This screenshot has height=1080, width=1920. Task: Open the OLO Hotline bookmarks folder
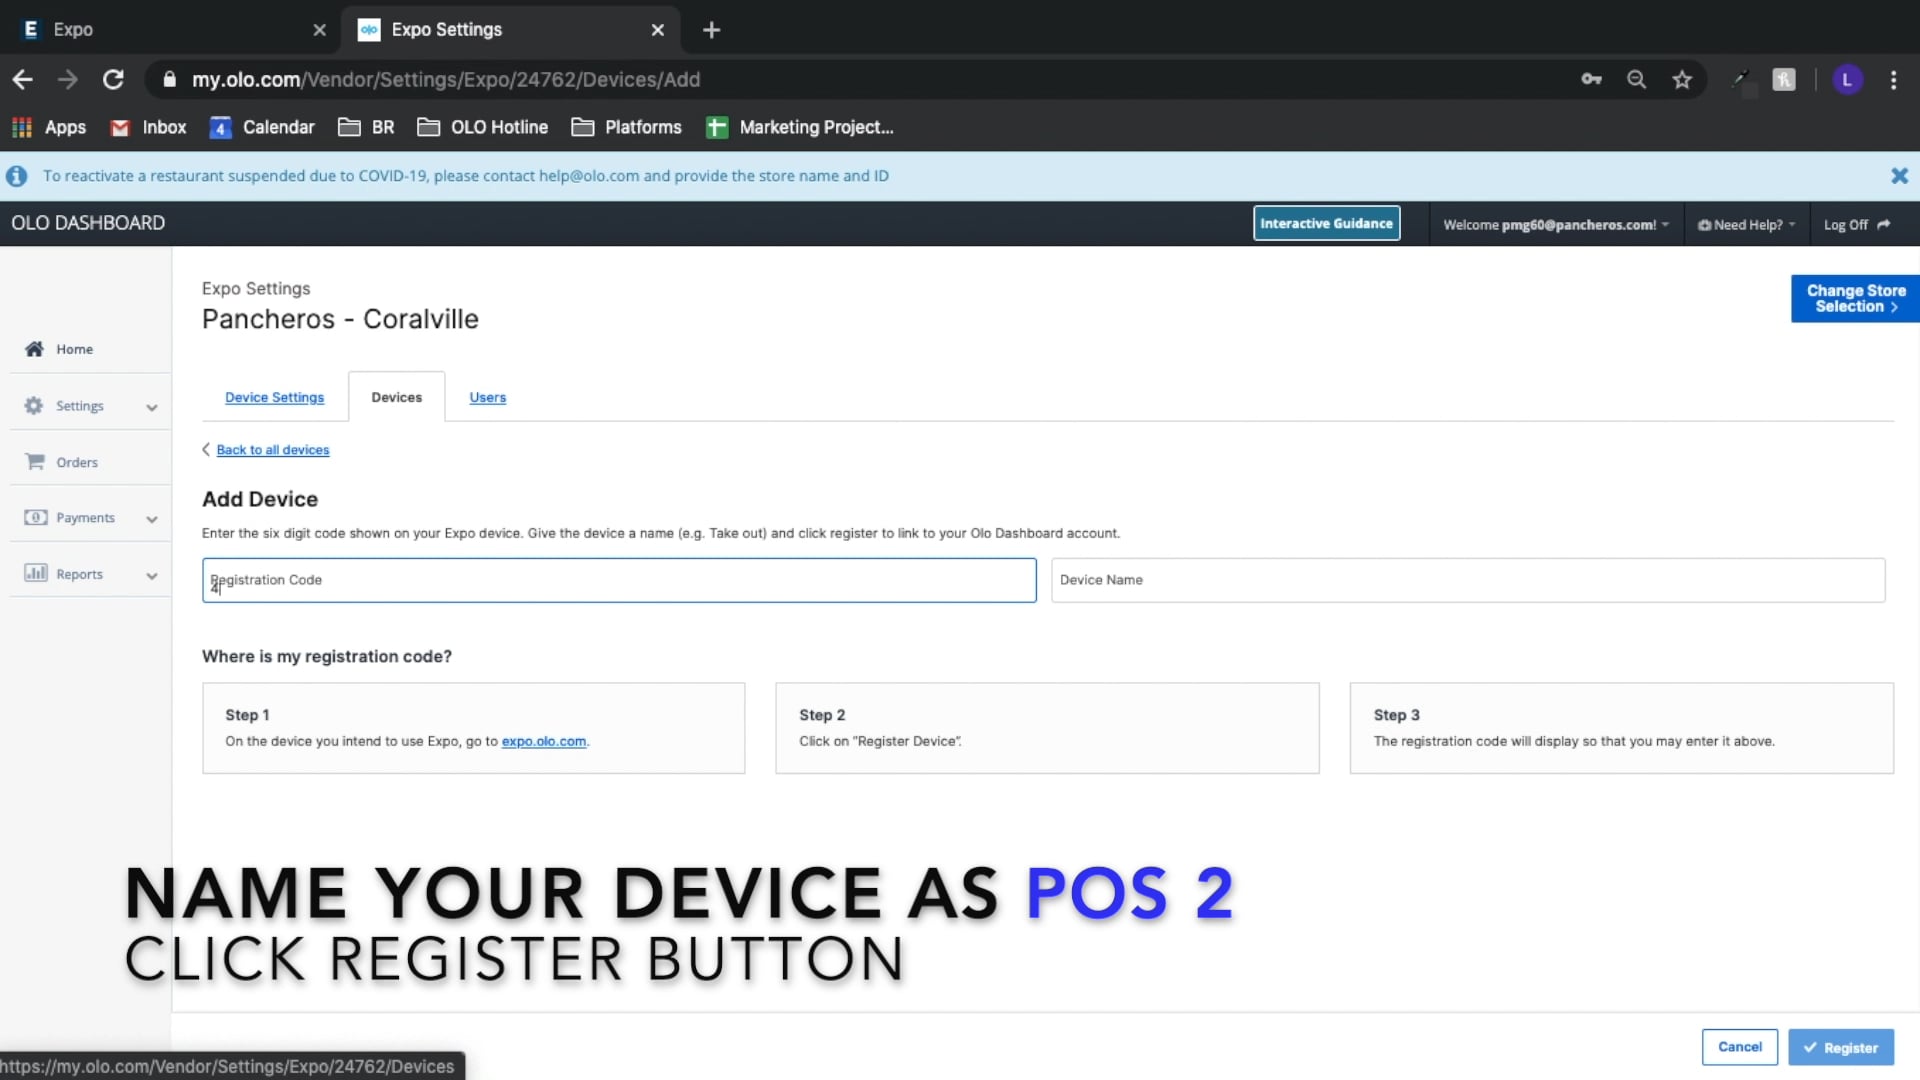[483, 128]
